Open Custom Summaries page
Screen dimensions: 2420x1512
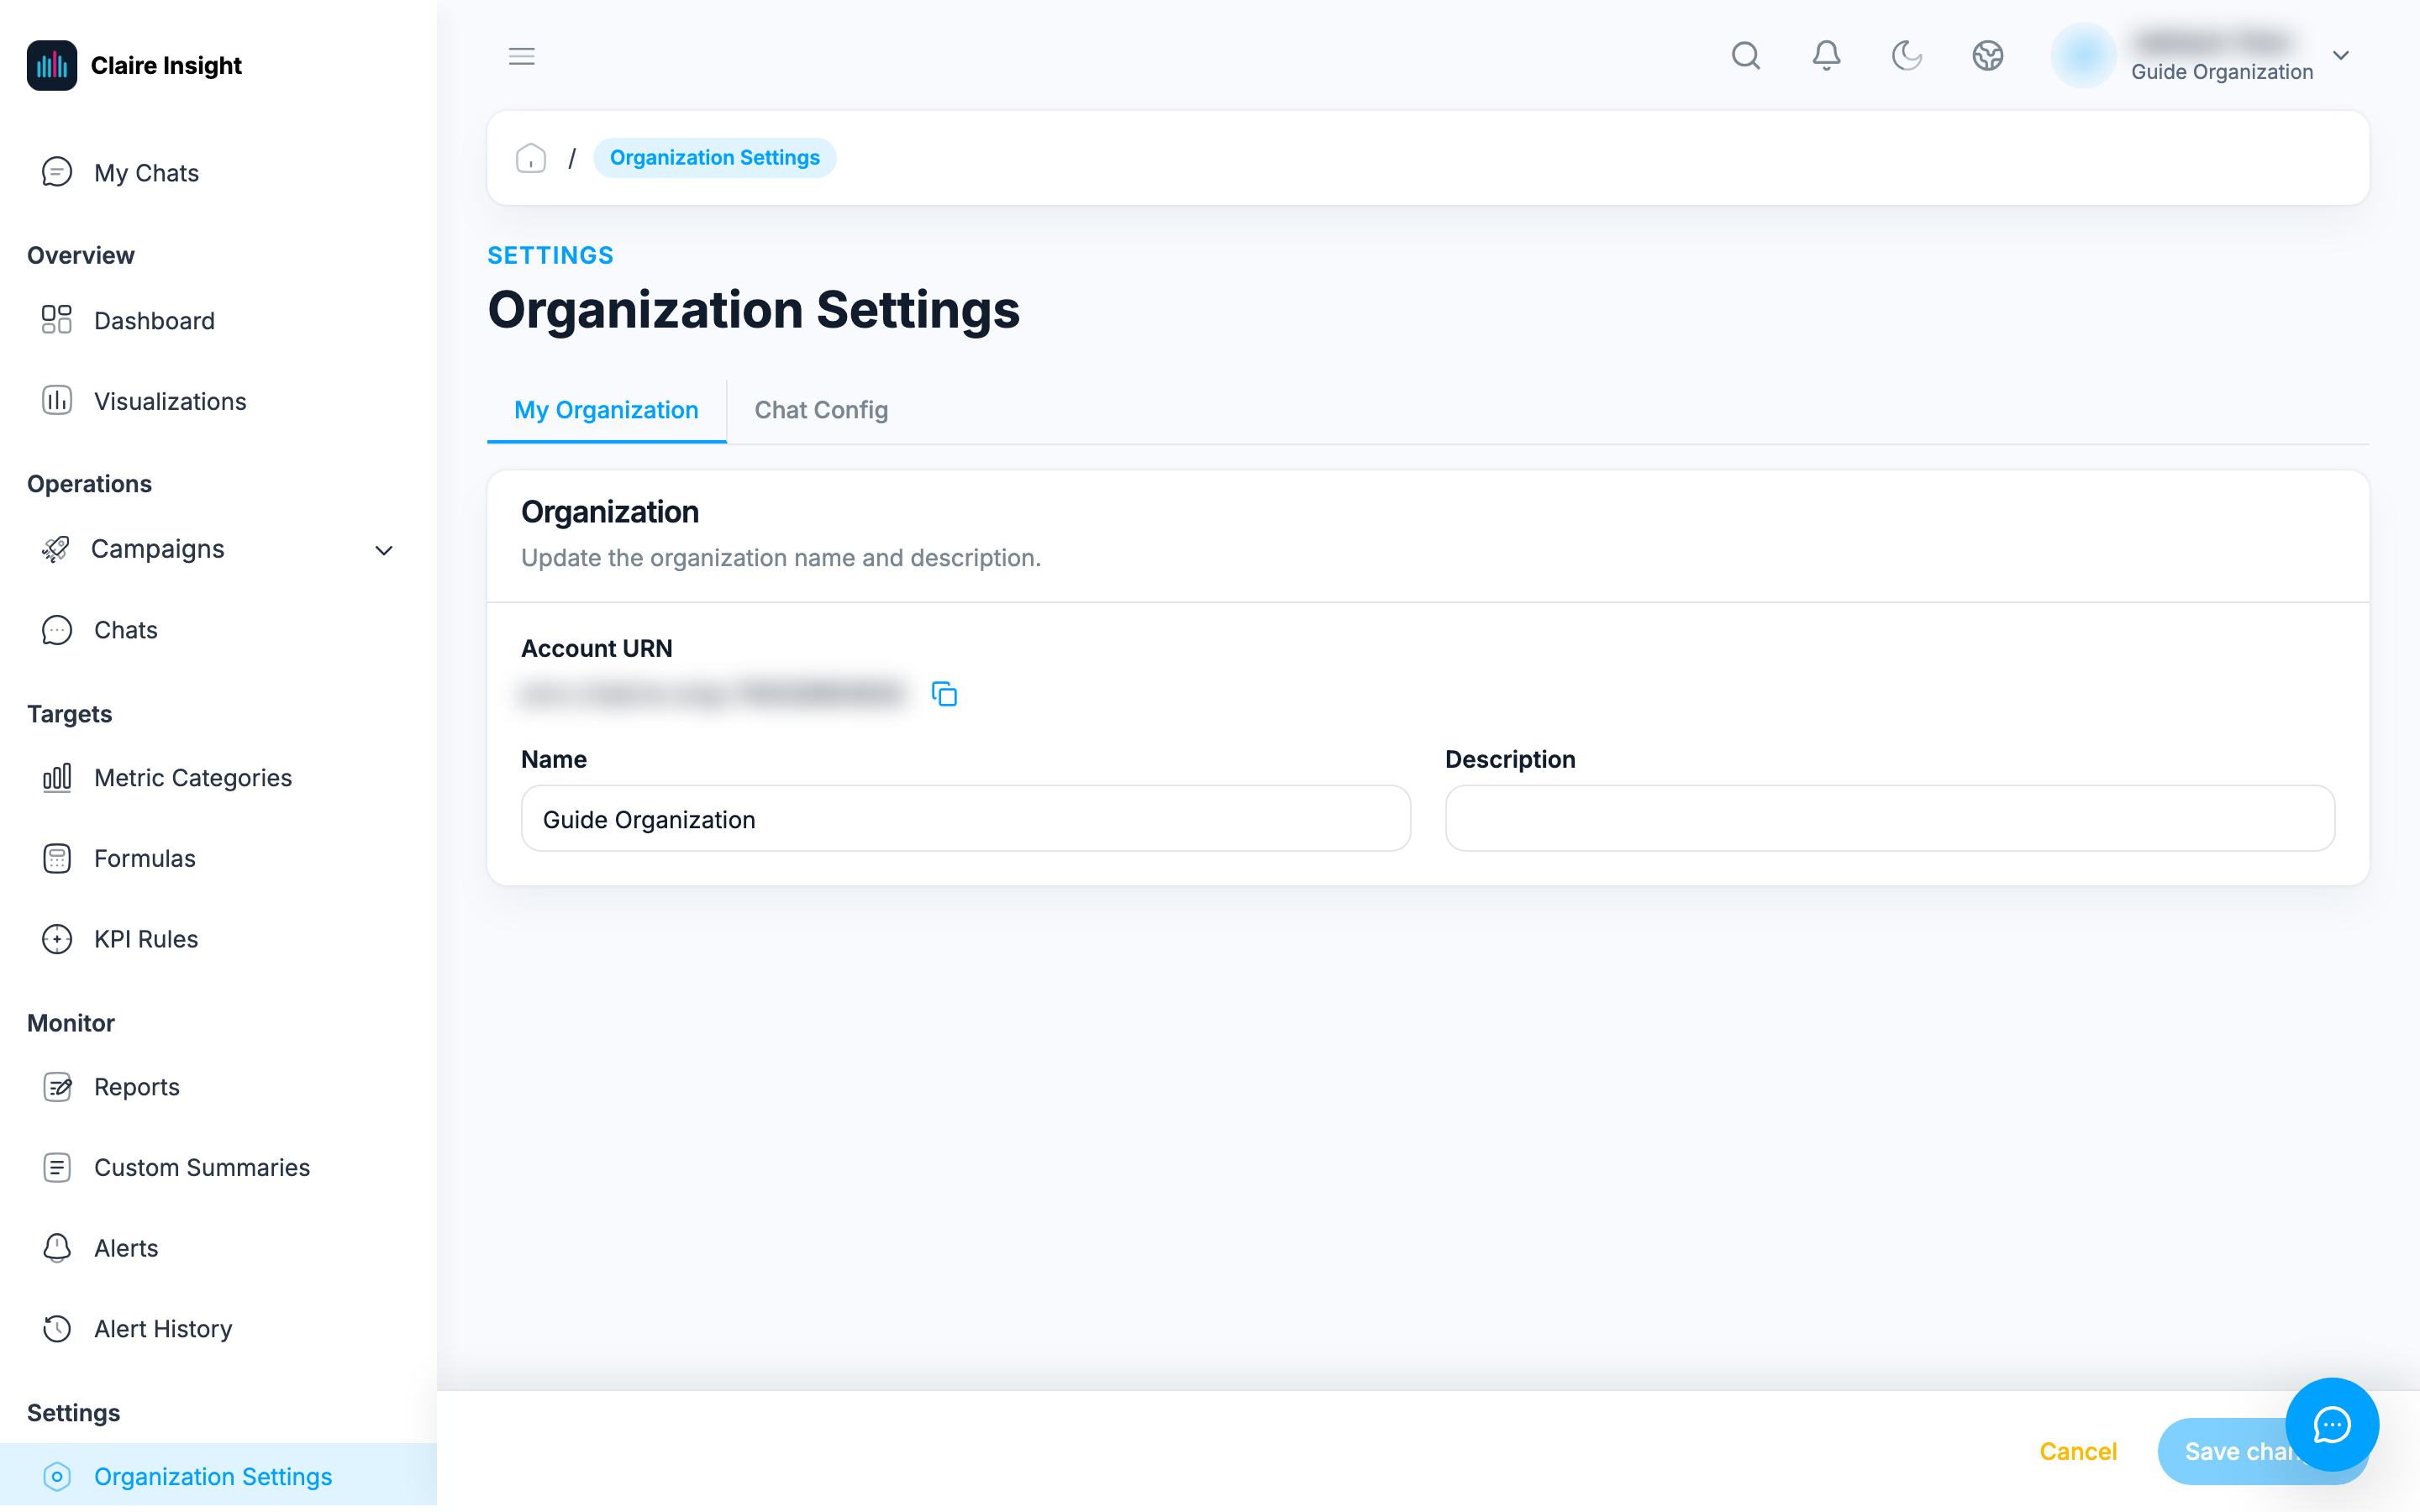(x=218, y=1167)
